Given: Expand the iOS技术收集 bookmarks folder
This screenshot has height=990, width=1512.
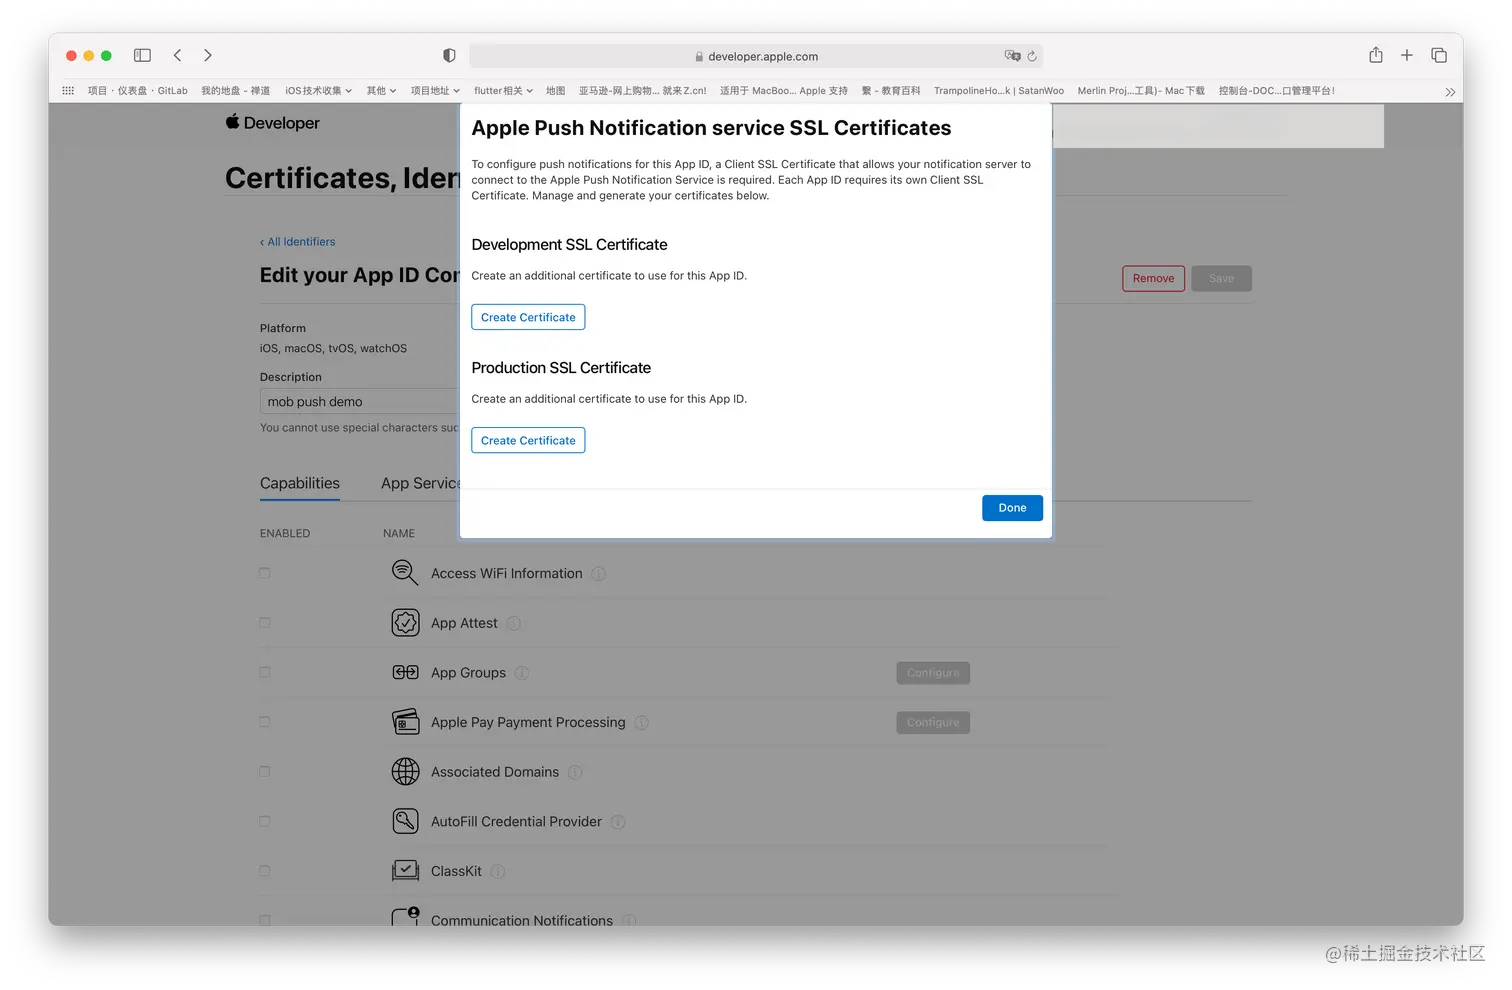Looking at the screenshot, I should coord(318,91).
